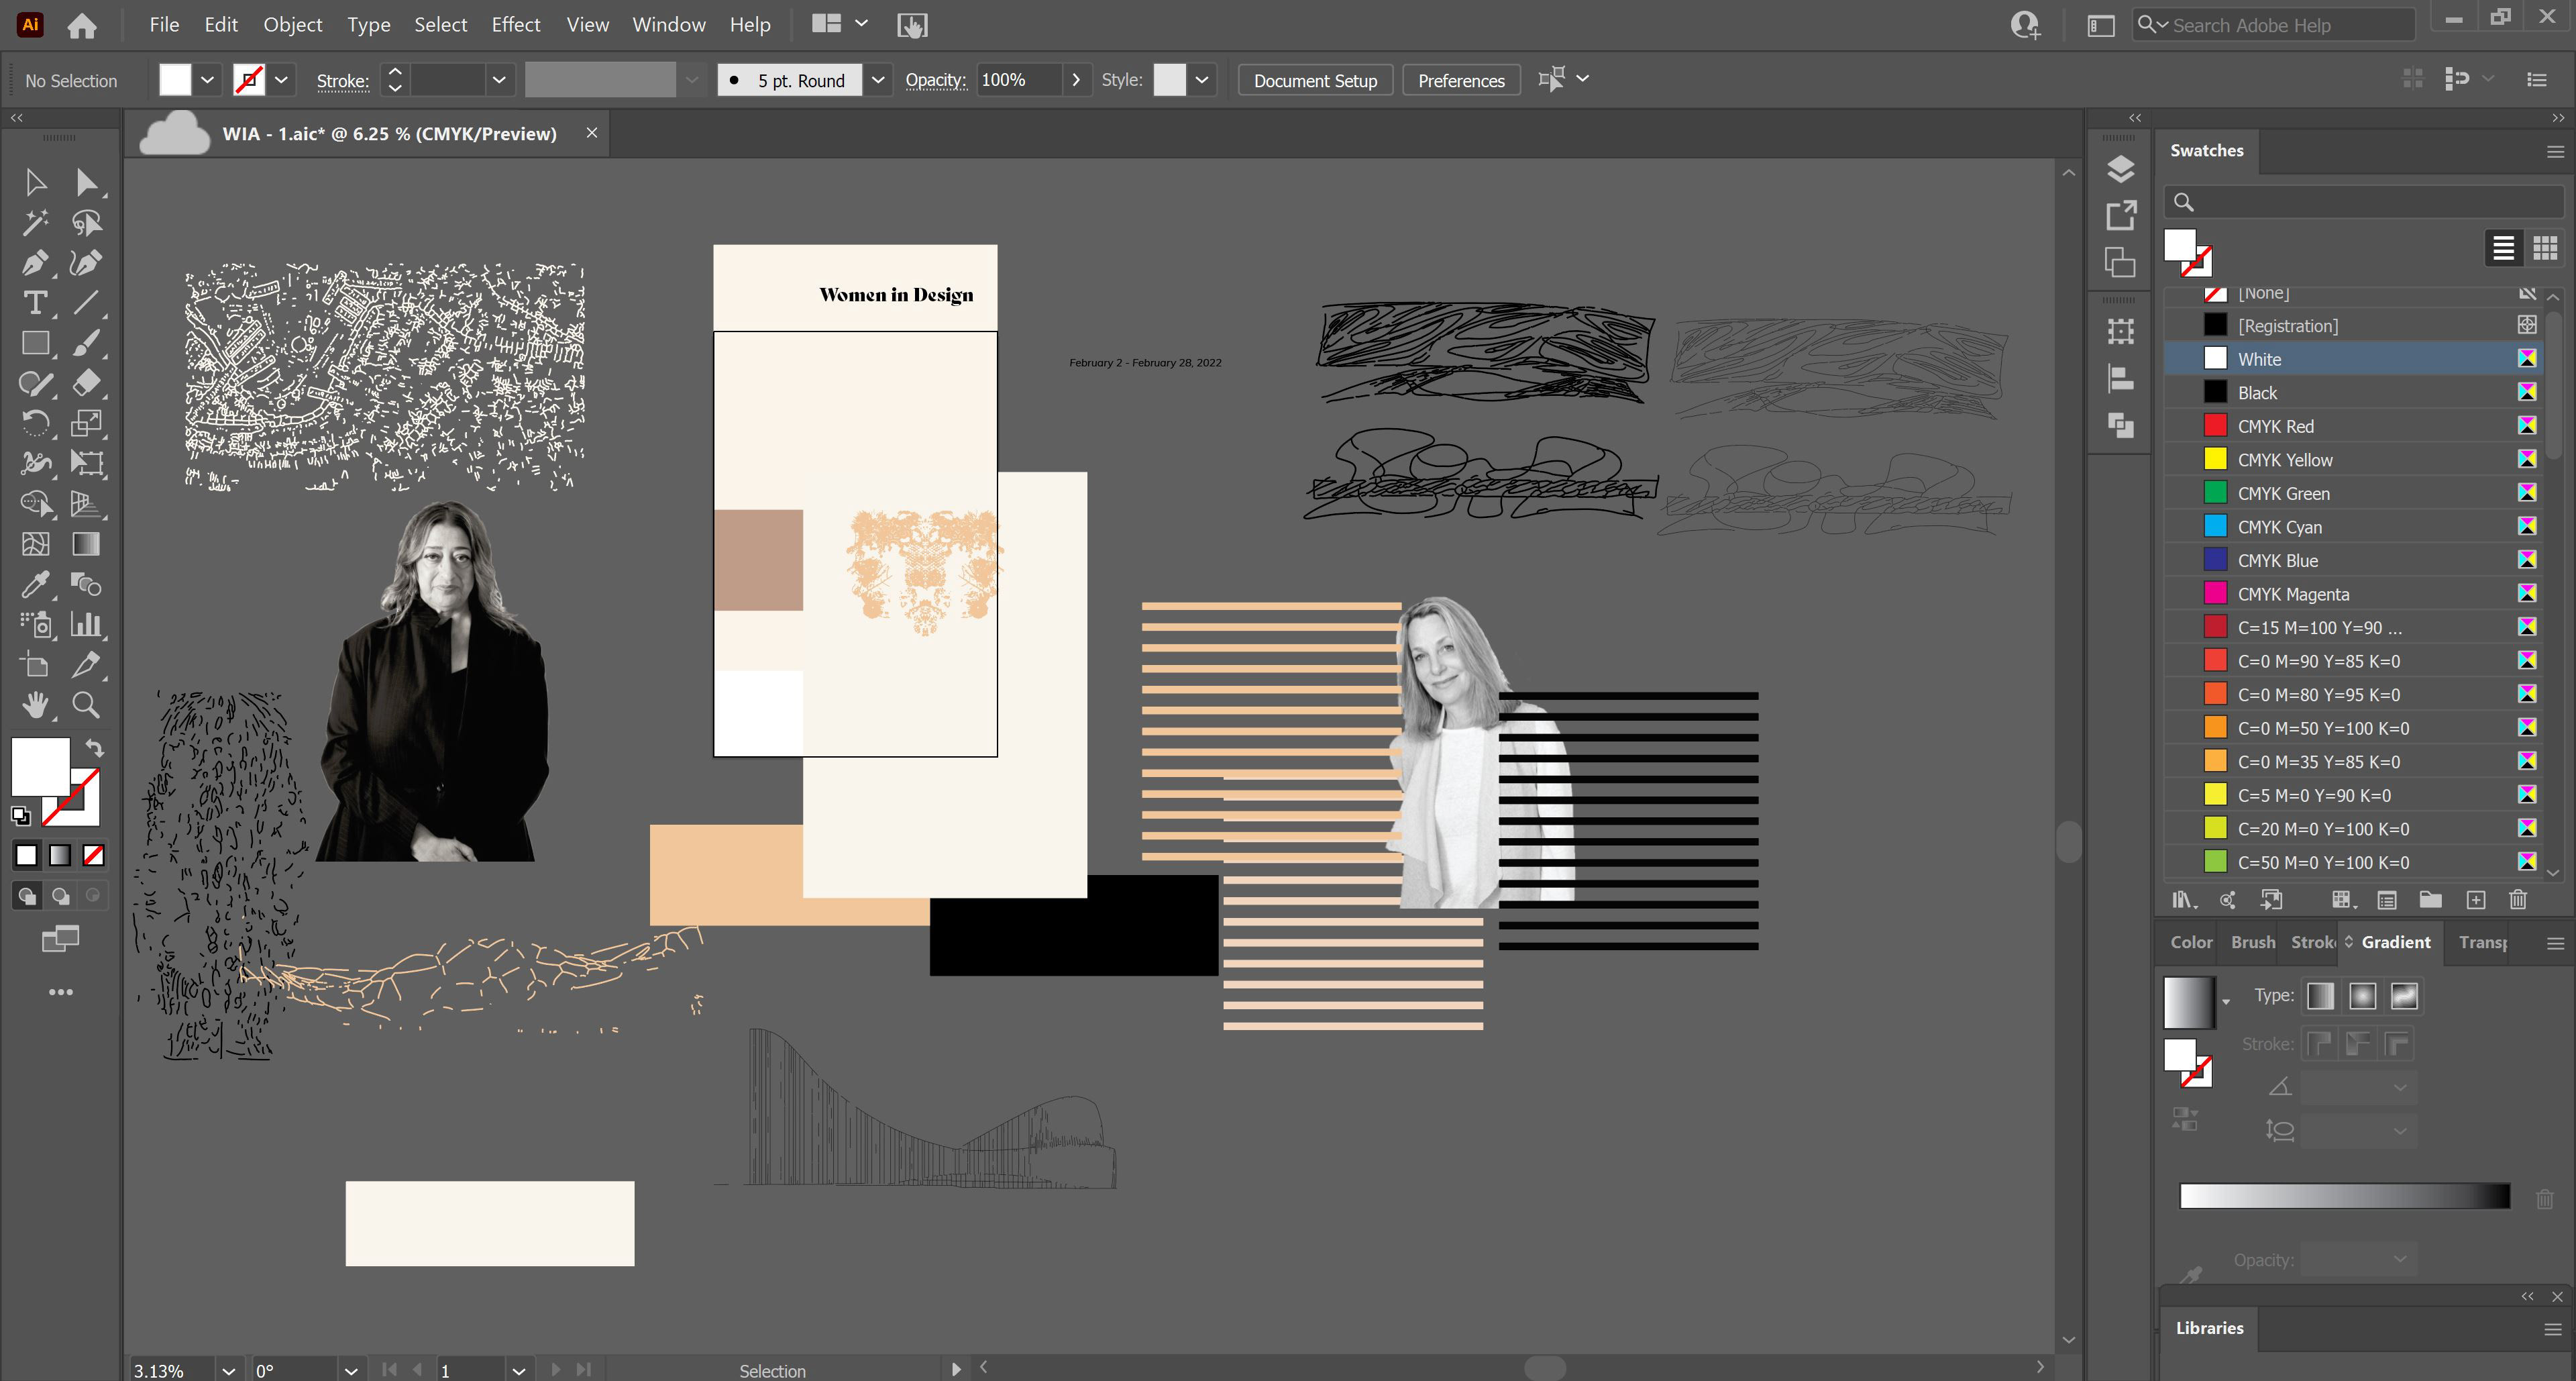Select the CMYK Cyan swatch

tap(2280, 527)
